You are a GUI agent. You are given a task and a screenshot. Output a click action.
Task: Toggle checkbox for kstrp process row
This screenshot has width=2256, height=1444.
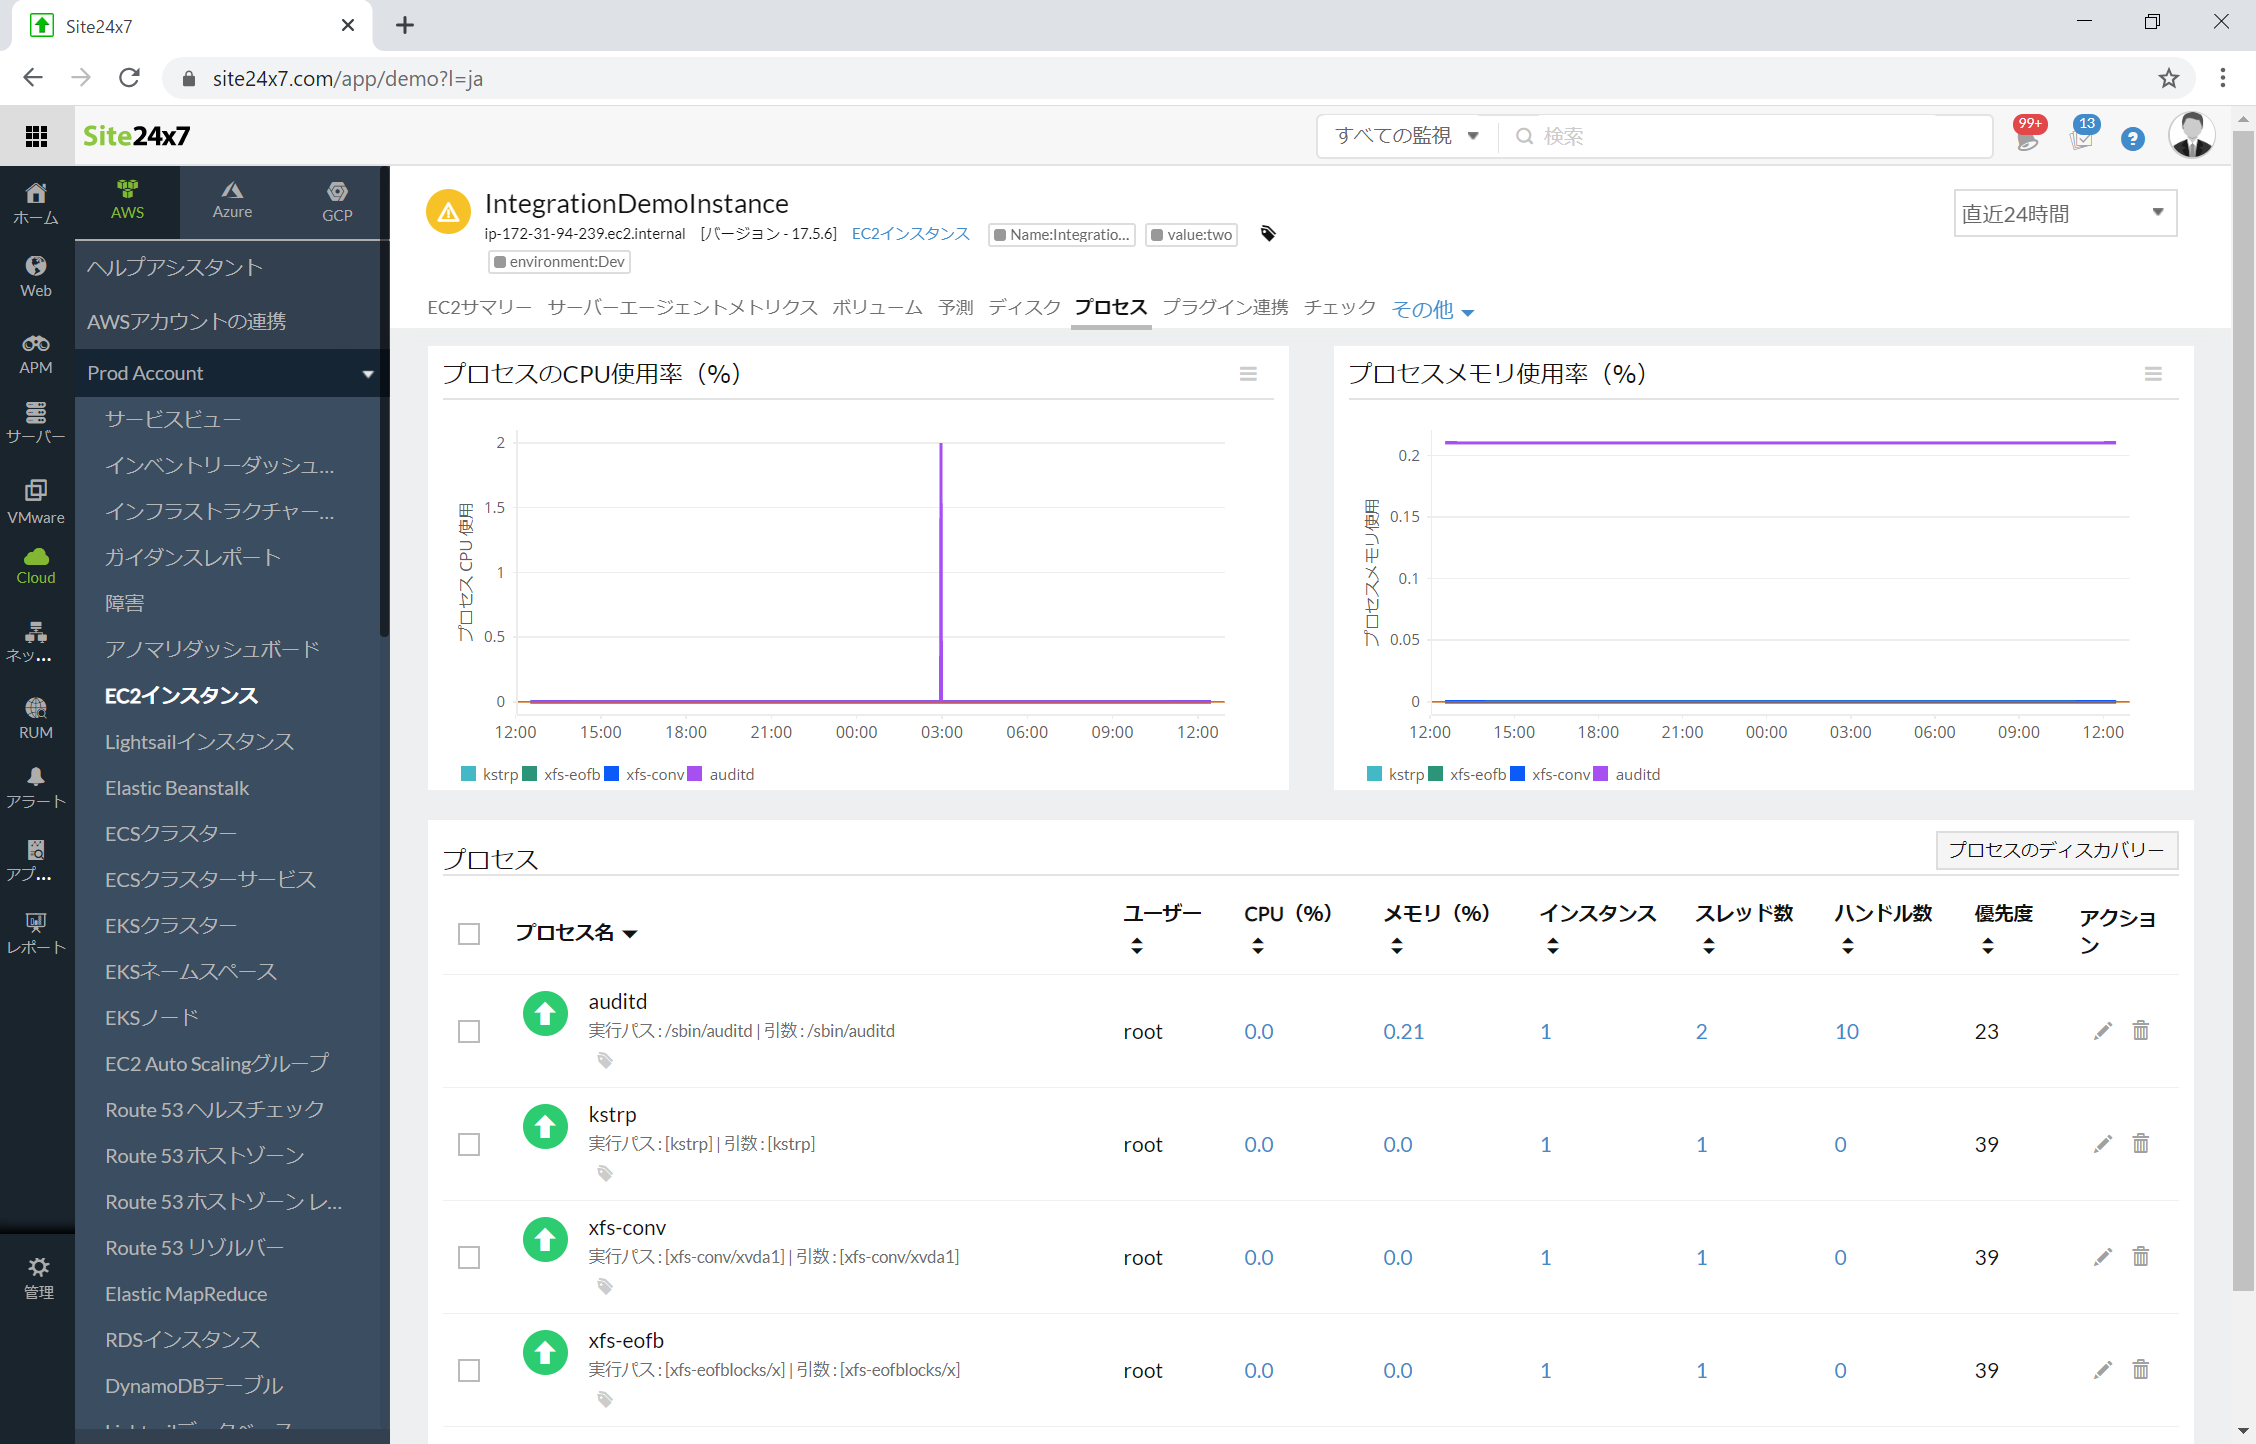click(469, 1141)
